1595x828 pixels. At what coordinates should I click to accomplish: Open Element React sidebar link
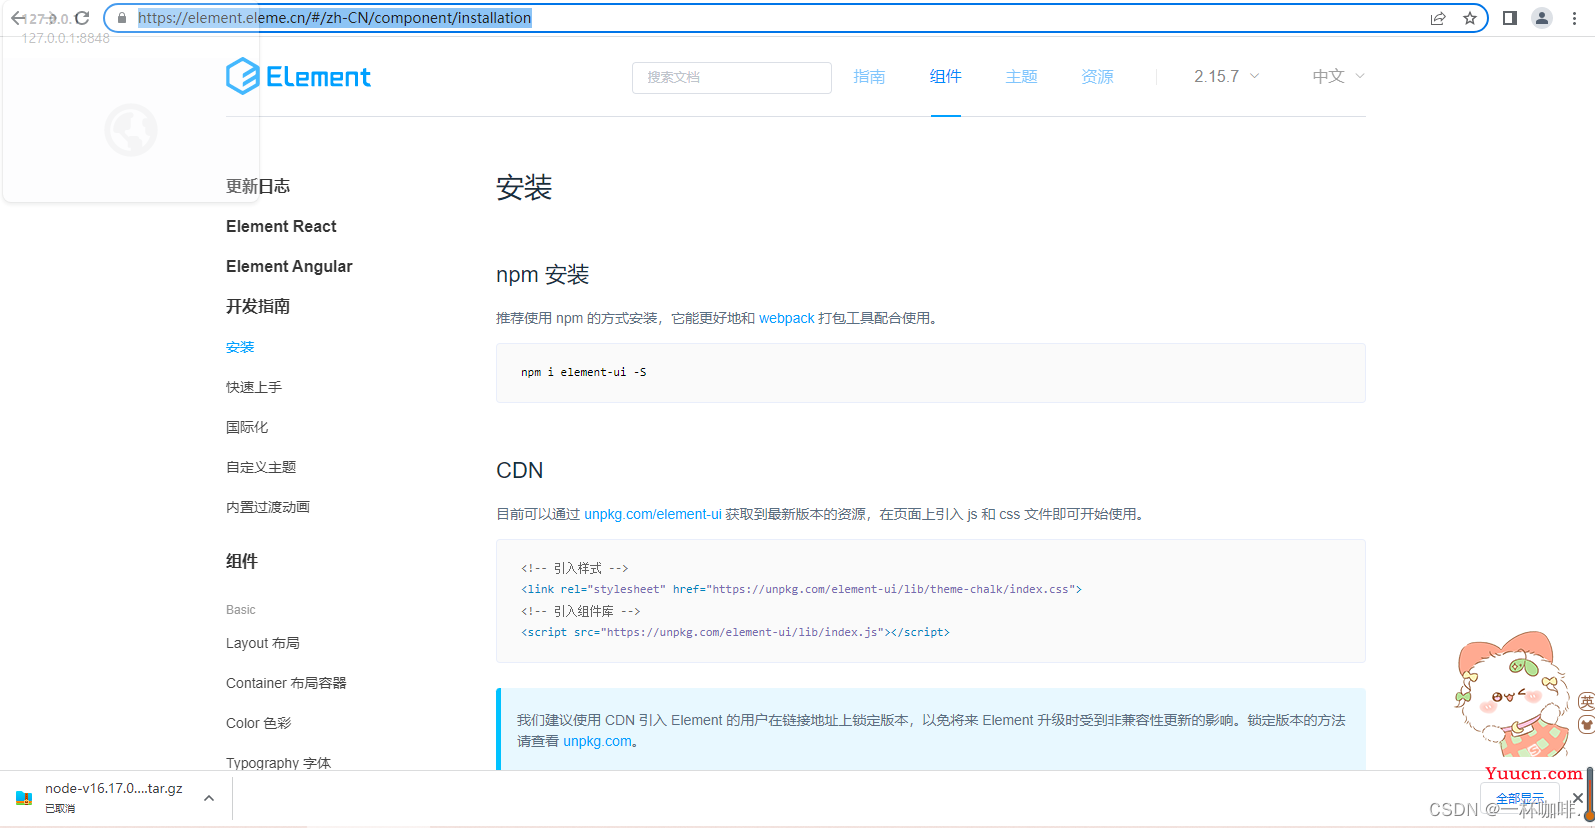click(281, 226)
